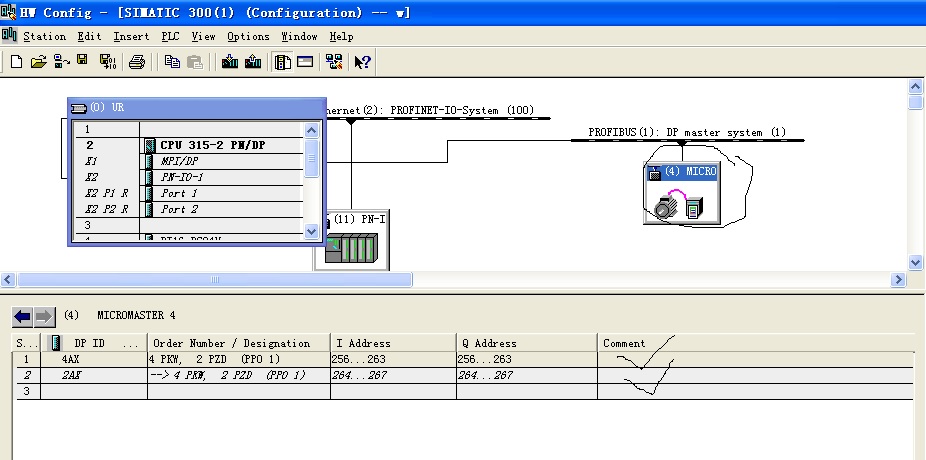926x460 pixels.
Task: Toggle the hardware Catalog icon
Action: 283,61
